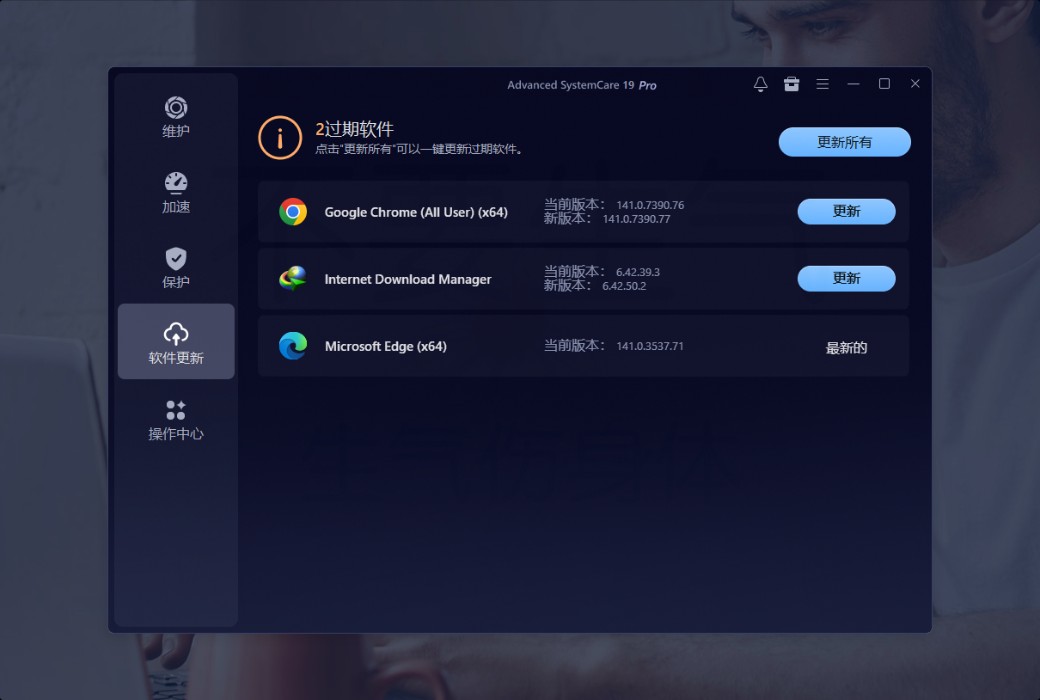The image size is (1040, 700).
Task: Open the hamburger main menu
Action: point(822,84)
